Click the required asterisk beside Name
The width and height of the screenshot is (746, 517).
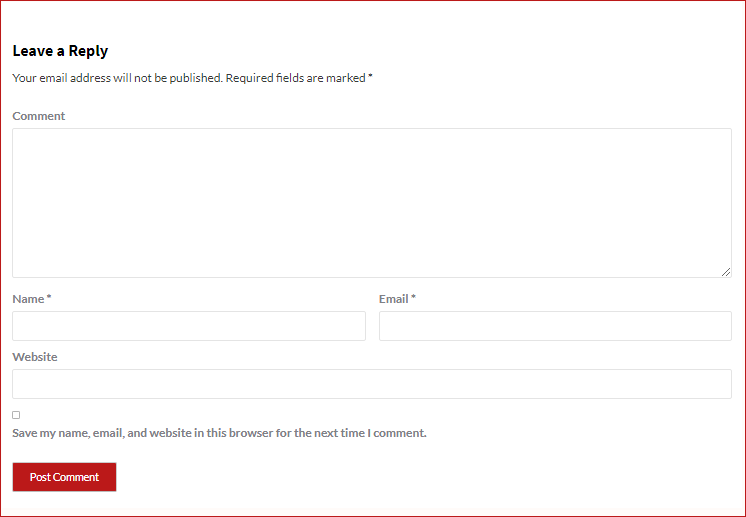[x=49, y=298]
